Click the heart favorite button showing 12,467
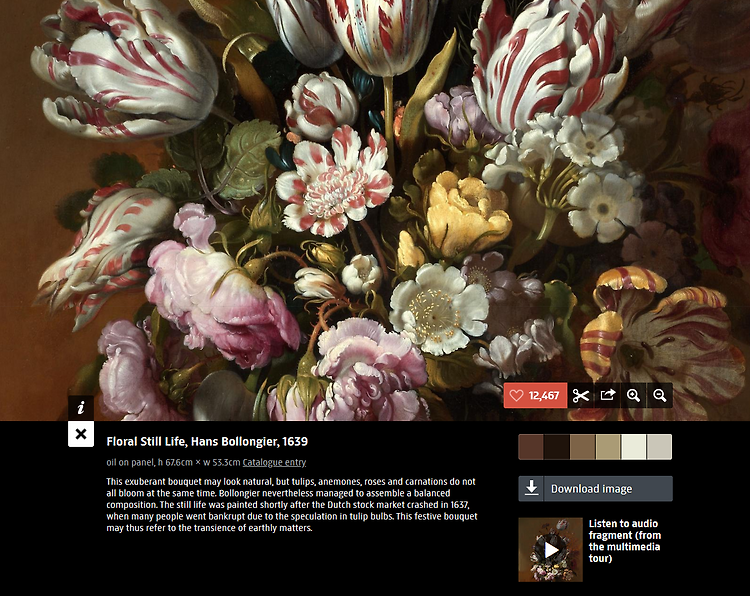Screen dimensions: 750x596 coord(535,396)
